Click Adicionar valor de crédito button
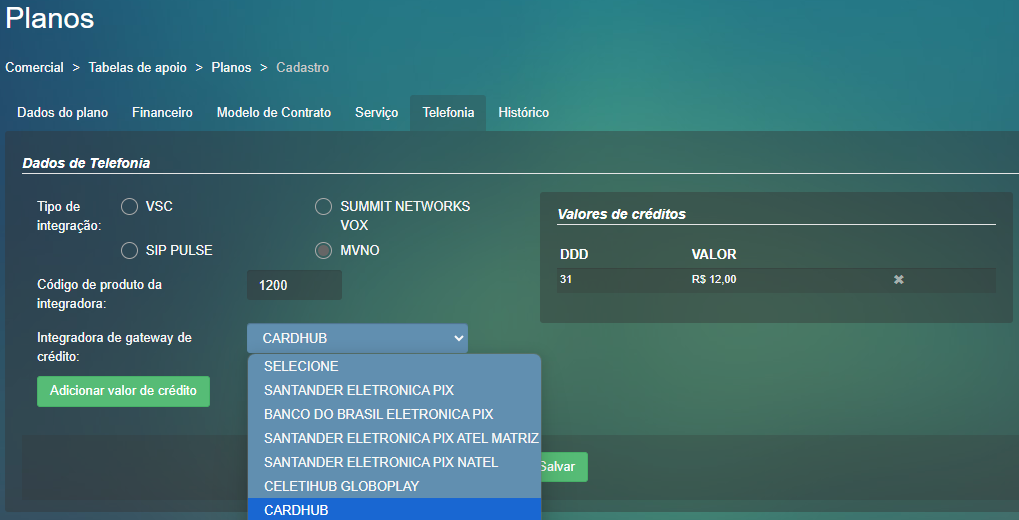The image size is (1019, 520). pyautogui.click(x=123, y=391)
